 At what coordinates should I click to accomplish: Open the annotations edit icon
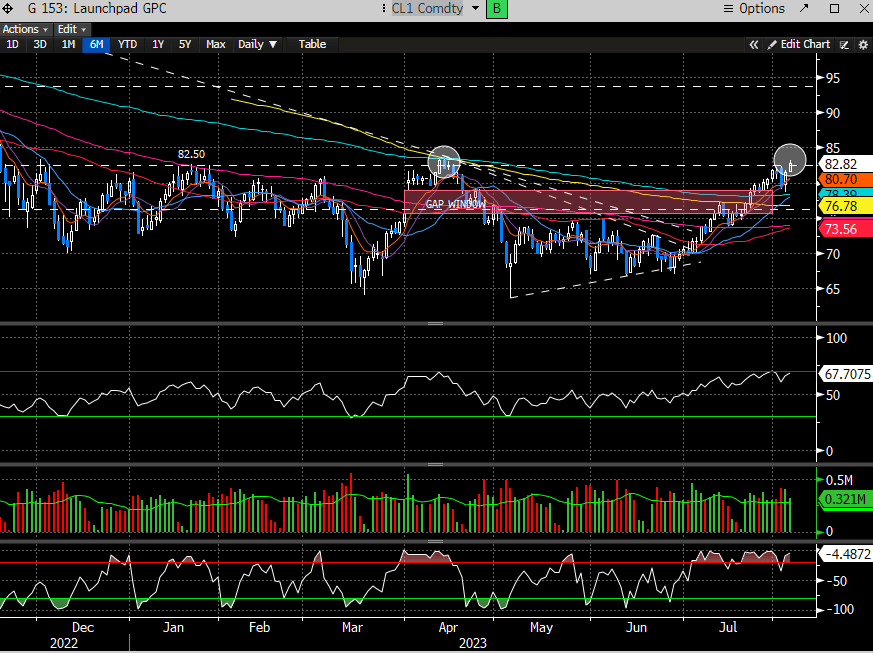coord(845,45)
